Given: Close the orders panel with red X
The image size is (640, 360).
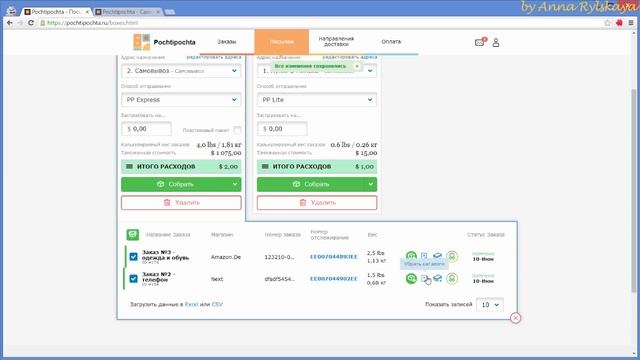Looking at the screenshot, I should tap(516, 318).
